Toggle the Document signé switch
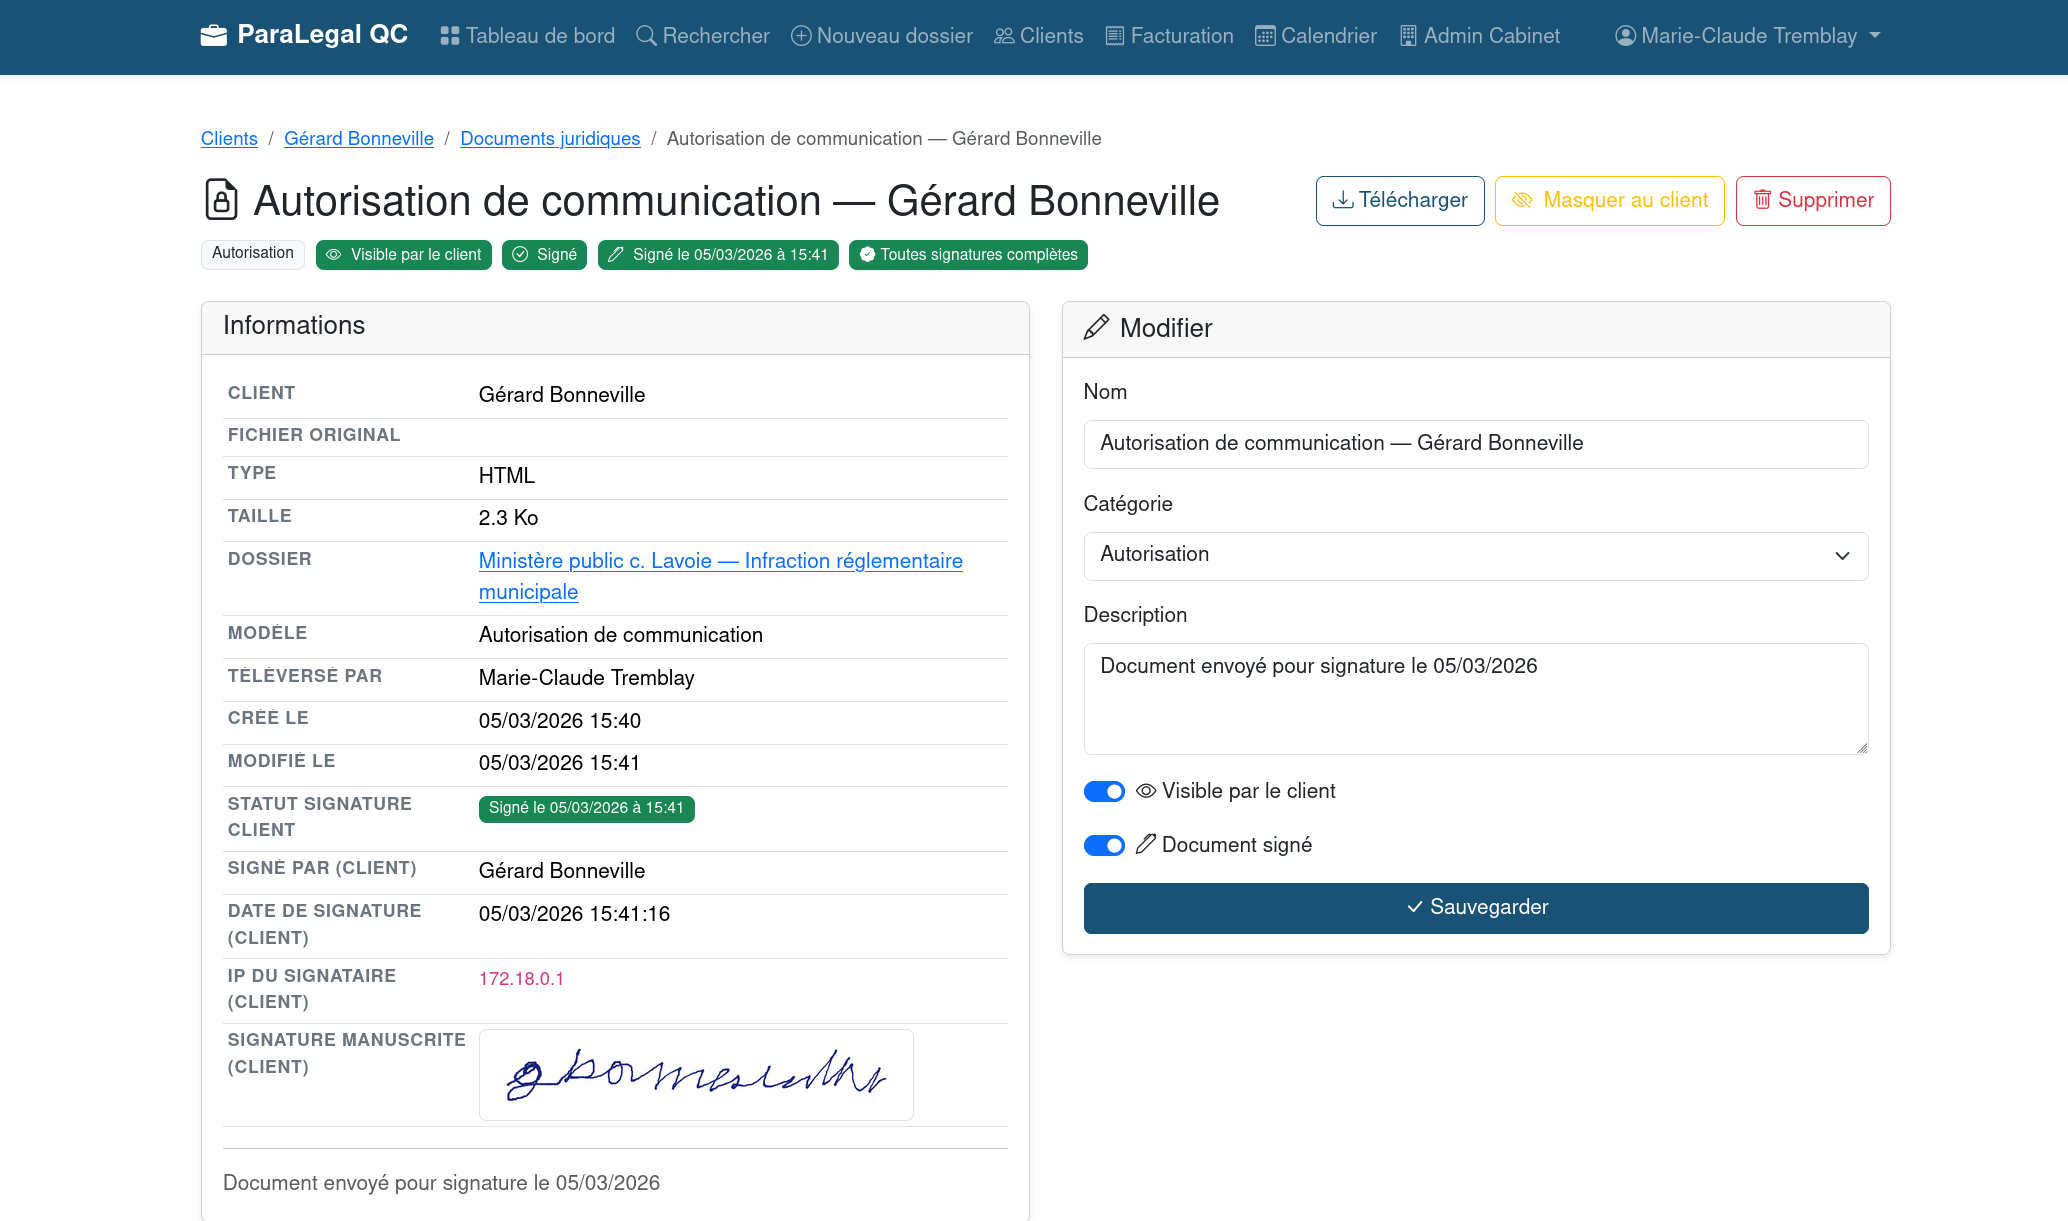This screenshot has height=1221, width=2068. (x=1104, y=846)
